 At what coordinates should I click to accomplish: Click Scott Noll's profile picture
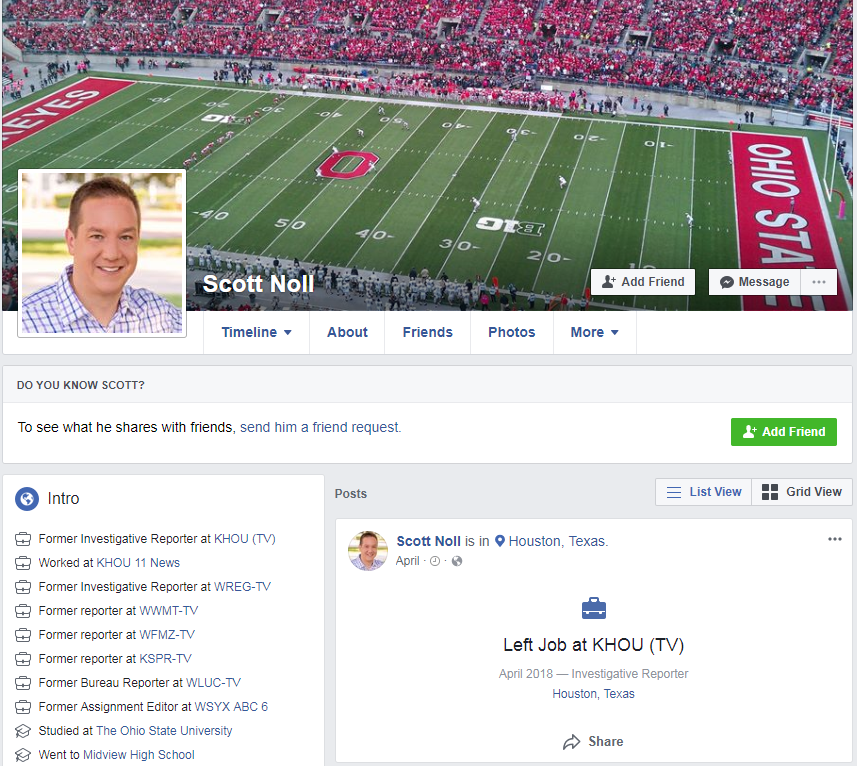101,252
